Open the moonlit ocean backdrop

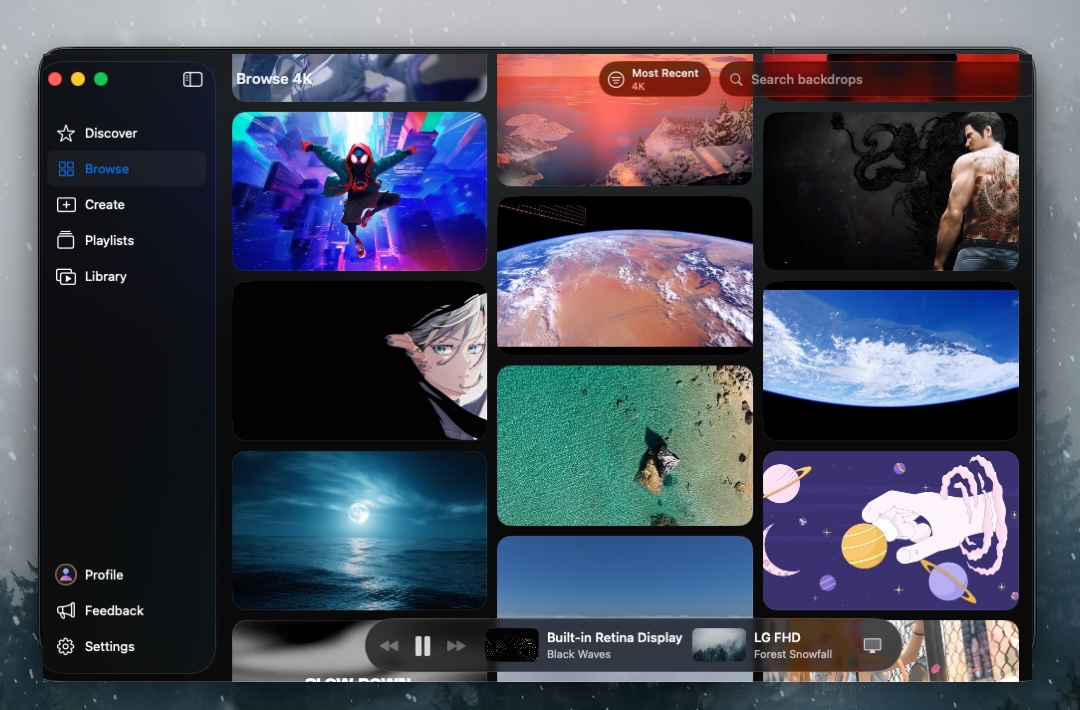point(360,530)
